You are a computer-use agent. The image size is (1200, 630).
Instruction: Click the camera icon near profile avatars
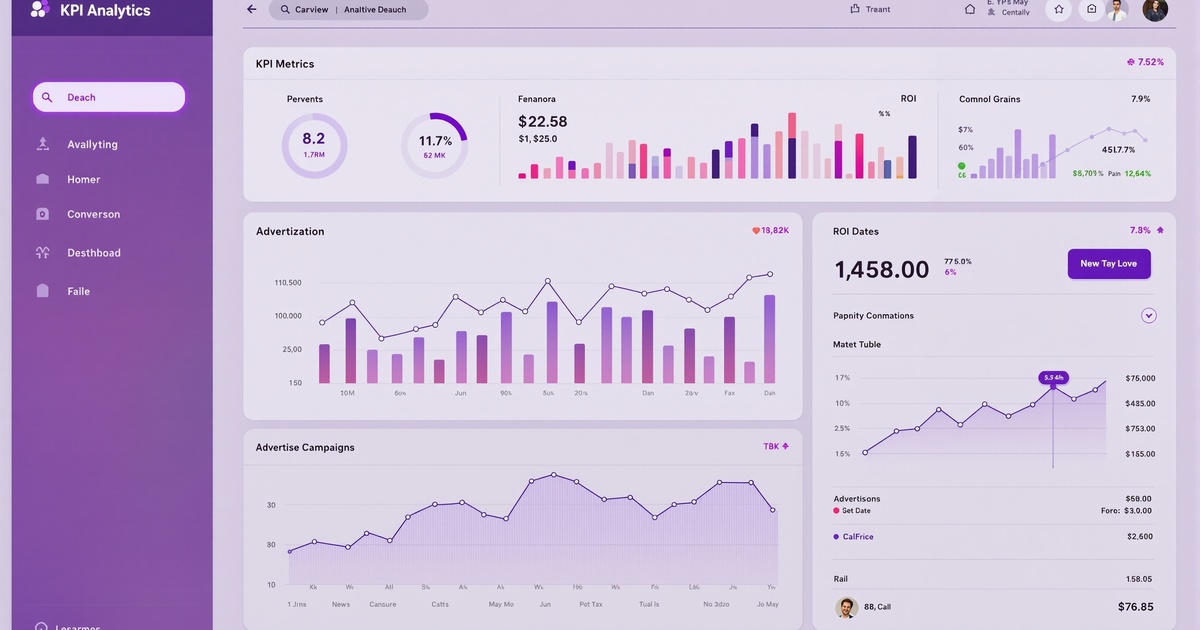click(x=1090, y=10)
